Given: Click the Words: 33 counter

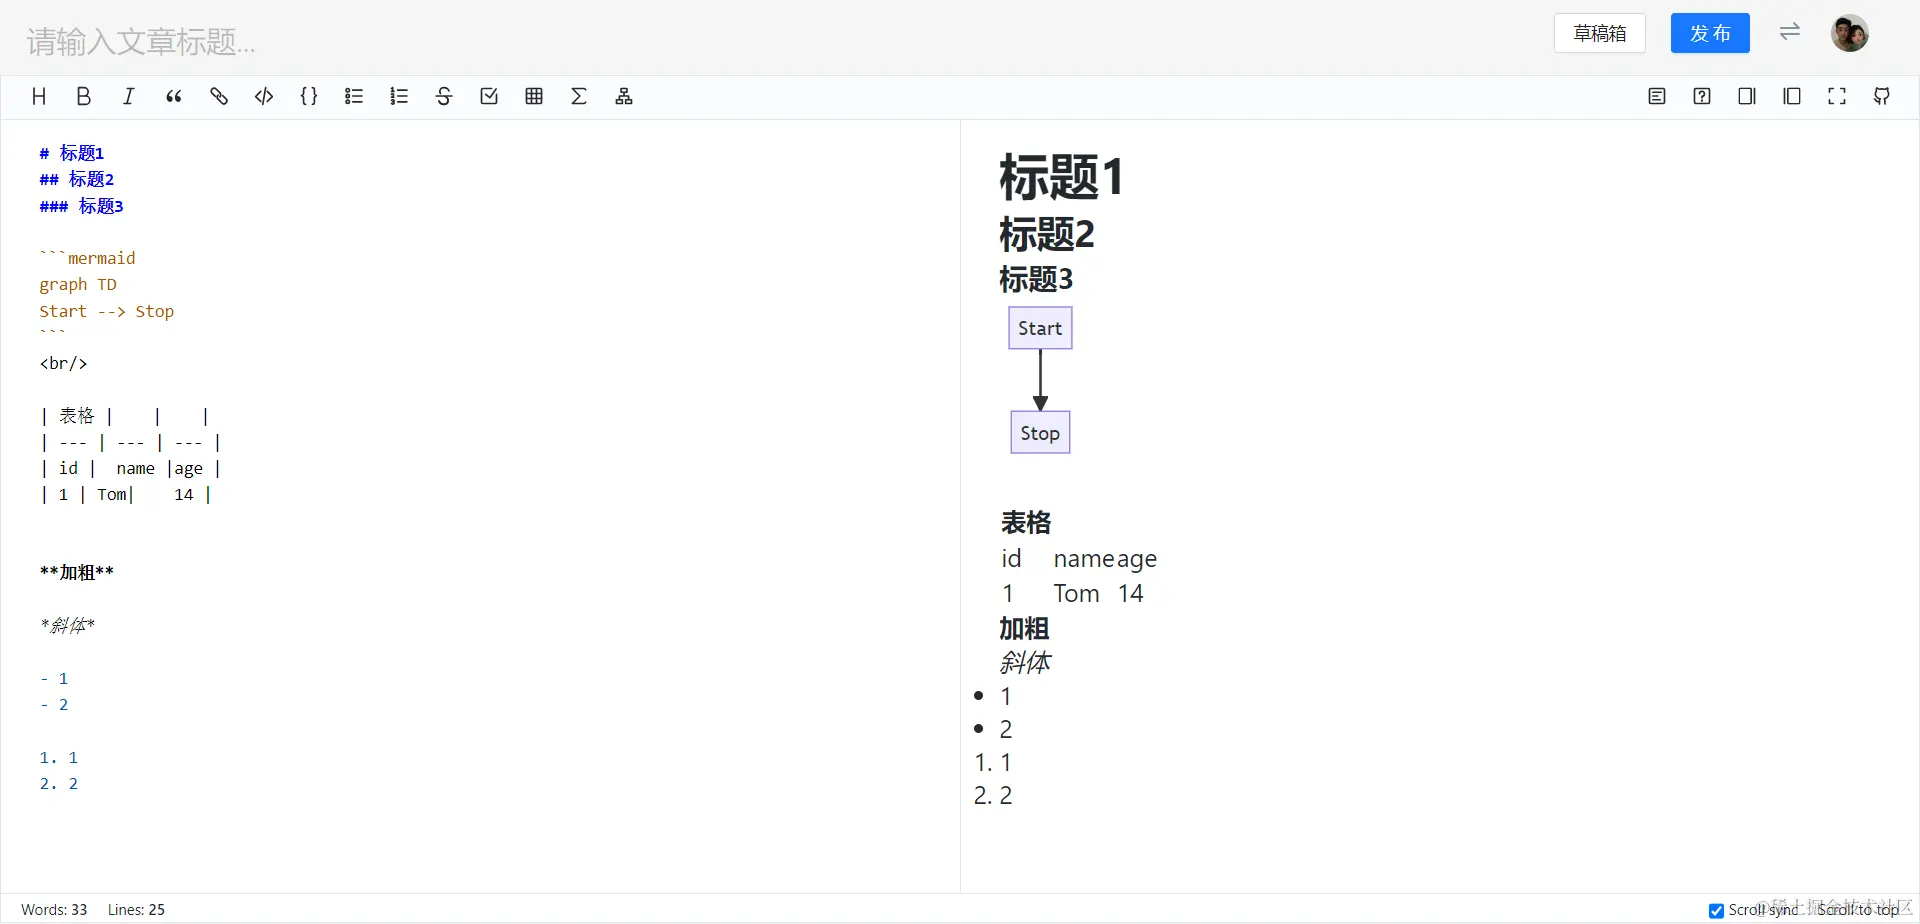Looking at the screenshot, I should pyautogui.click(x=54, y=909).
